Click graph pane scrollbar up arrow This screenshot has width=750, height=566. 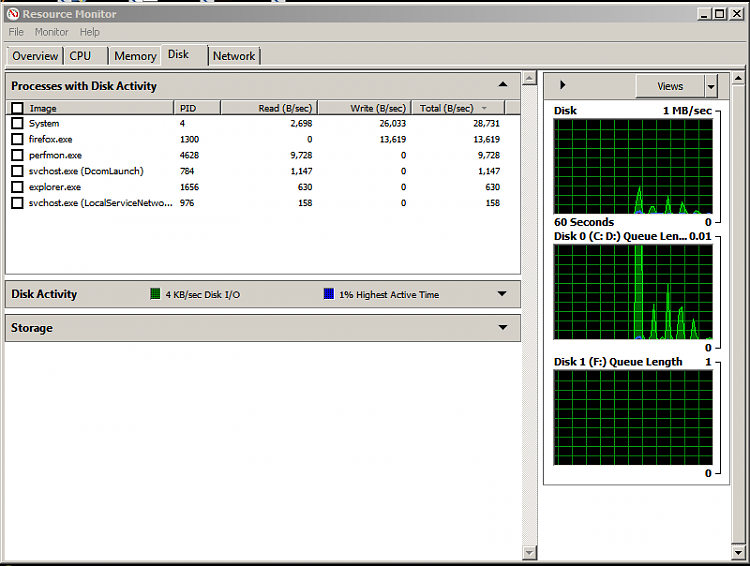coord(738,78)
